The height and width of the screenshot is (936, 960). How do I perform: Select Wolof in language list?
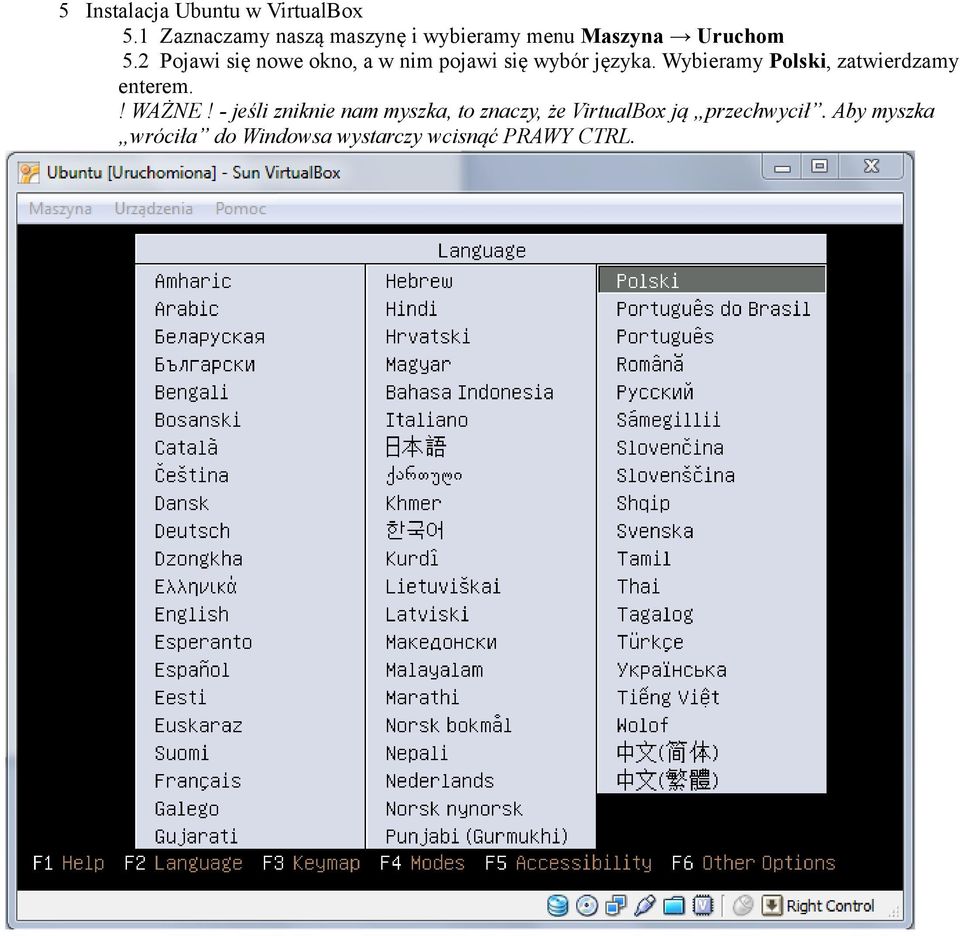(642, 725)
